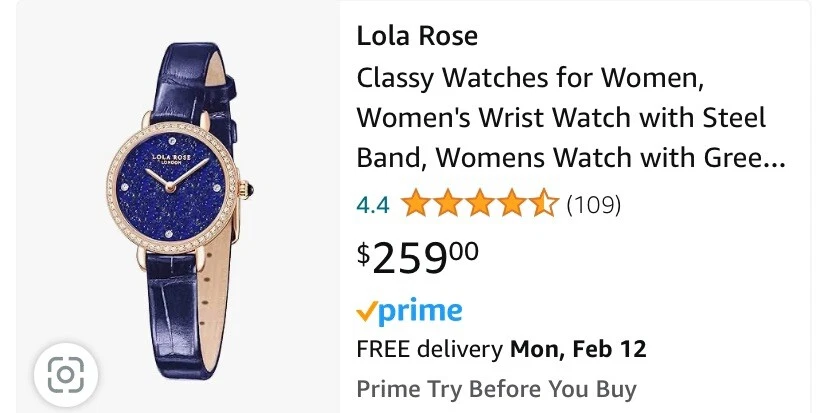Click the 4.4 rating number
The height and width of the screenshot is (413, 824).
373,206
